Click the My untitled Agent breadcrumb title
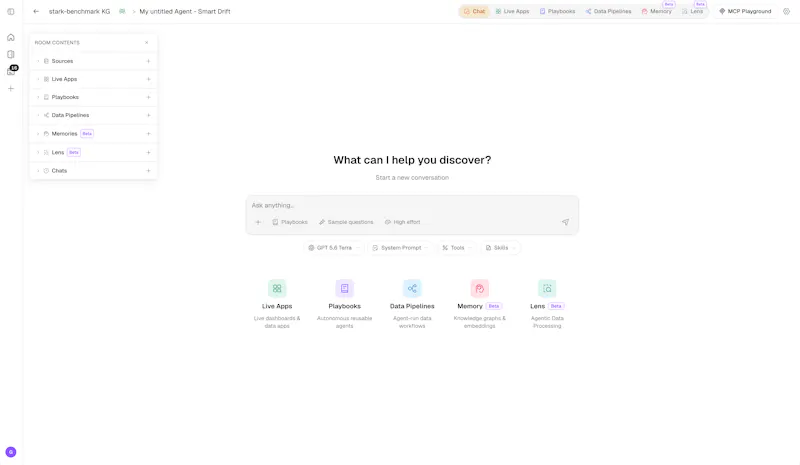Image resolution: width=800 pixels, height=465 pixels. [185, 11]
